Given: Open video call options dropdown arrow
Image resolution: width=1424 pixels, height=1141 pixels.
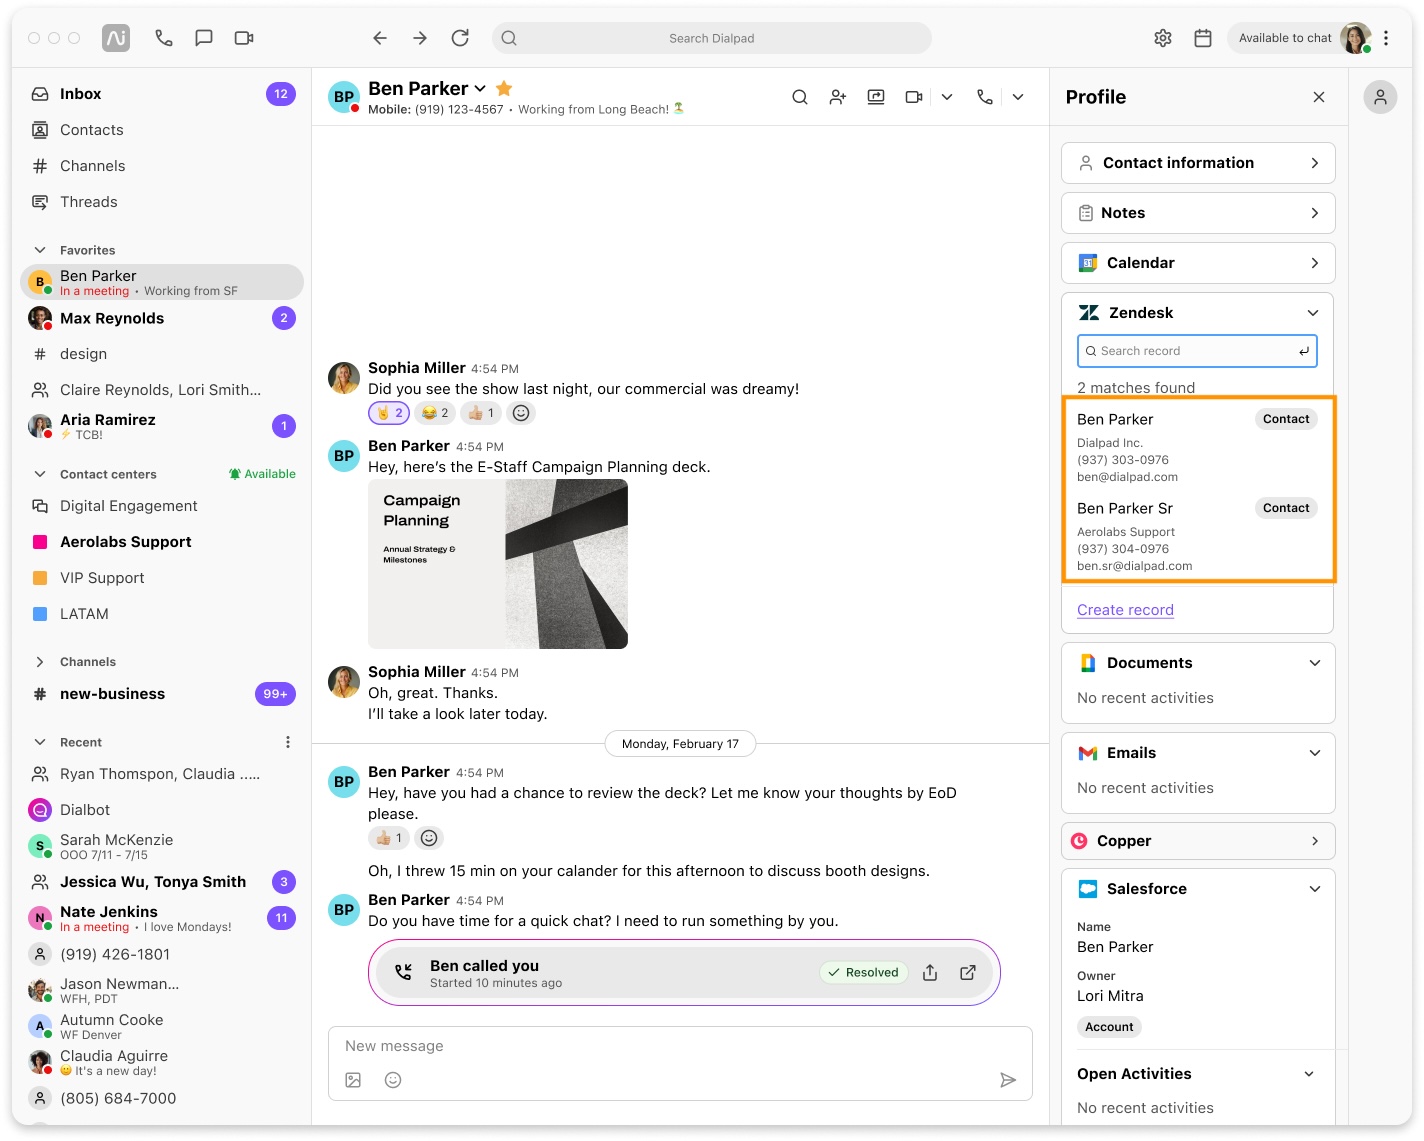Looking at the screenshot, I should coord(947,97).
